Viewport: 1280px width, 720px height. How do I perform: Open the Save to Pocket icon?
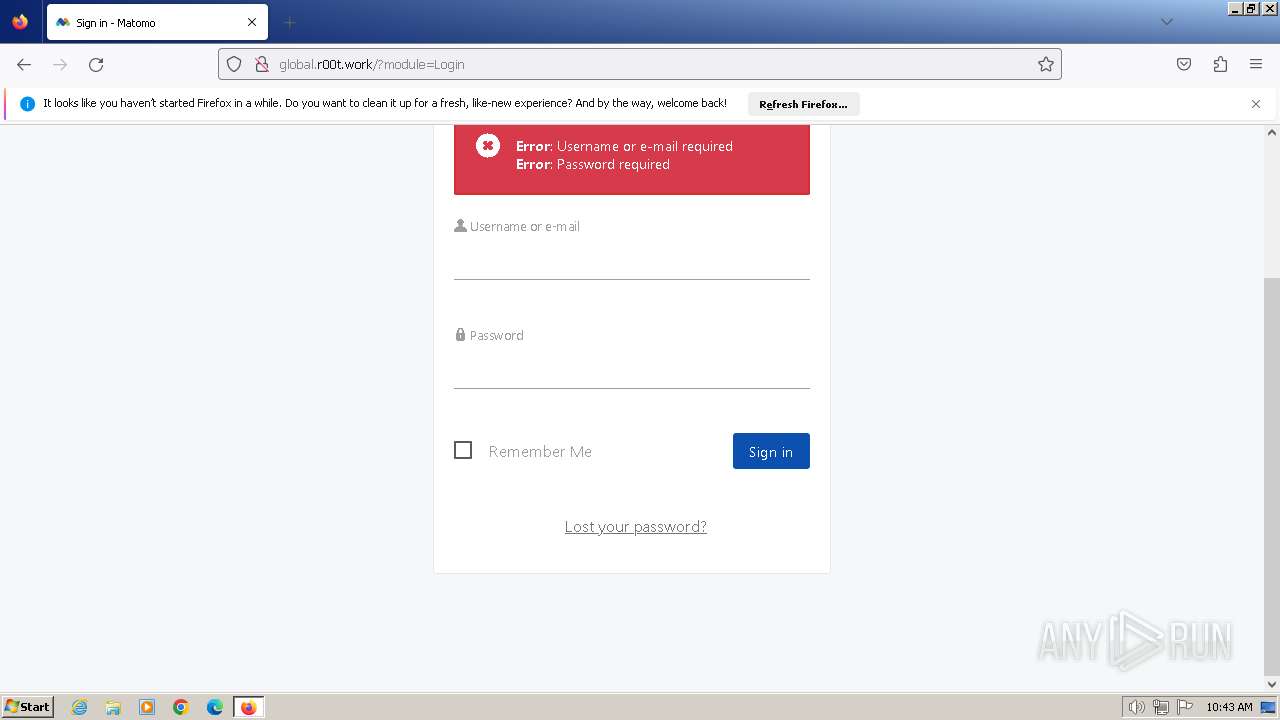(1184, 64)
